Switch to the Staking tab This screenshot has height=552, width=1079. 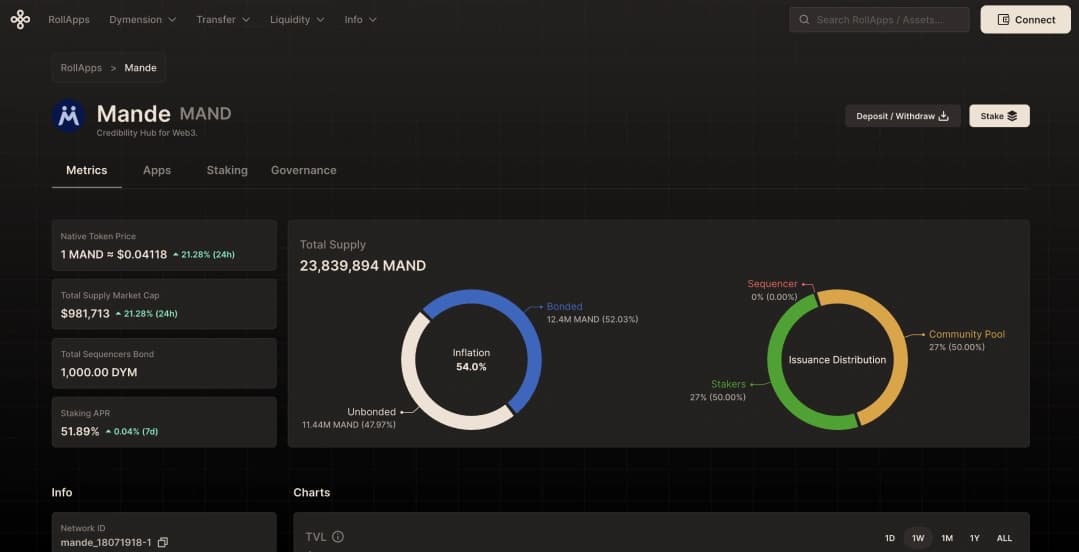[227, 170]
